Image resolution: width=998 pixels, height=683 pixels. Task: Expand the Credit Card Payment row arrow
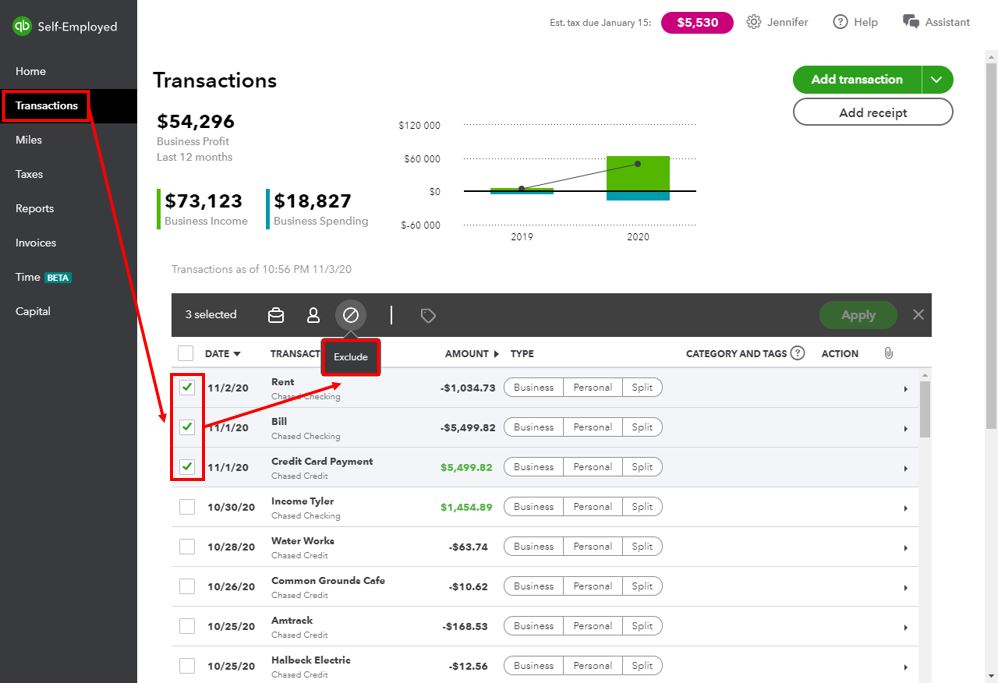click(905, 468)
